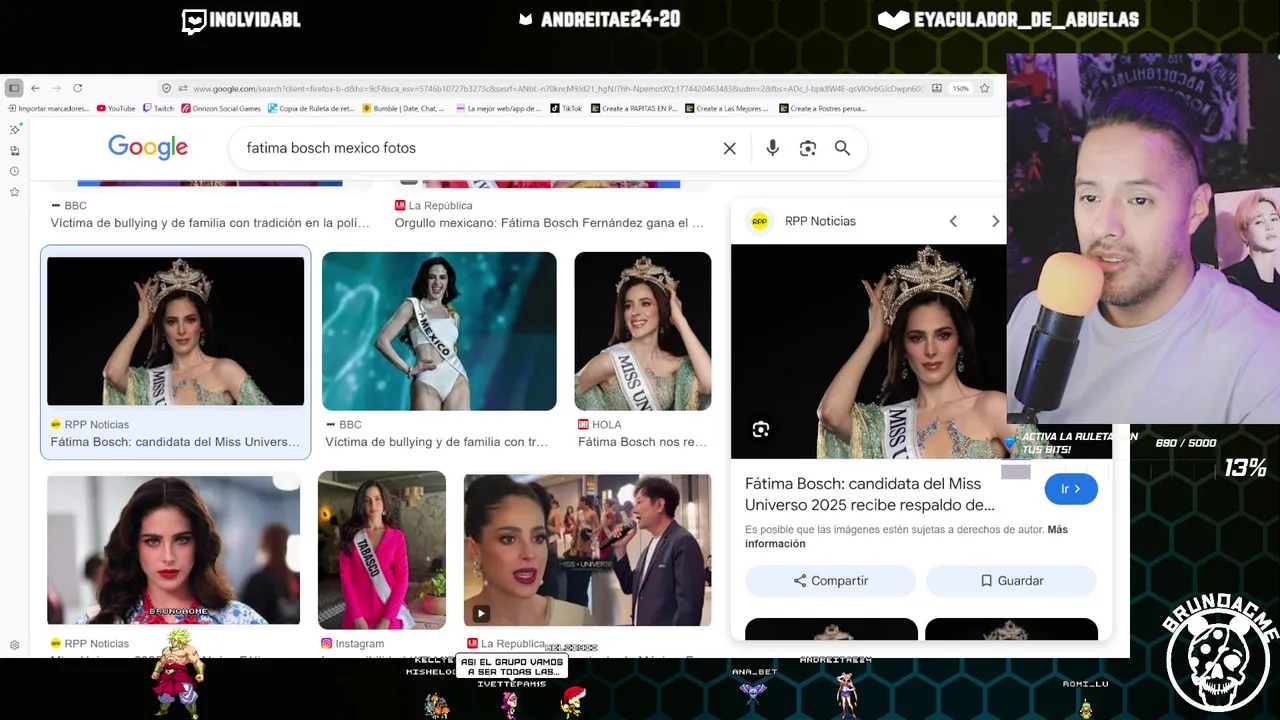Click Más información copyright link
This screenshot has height=720, width=1280.
[906, 536]
